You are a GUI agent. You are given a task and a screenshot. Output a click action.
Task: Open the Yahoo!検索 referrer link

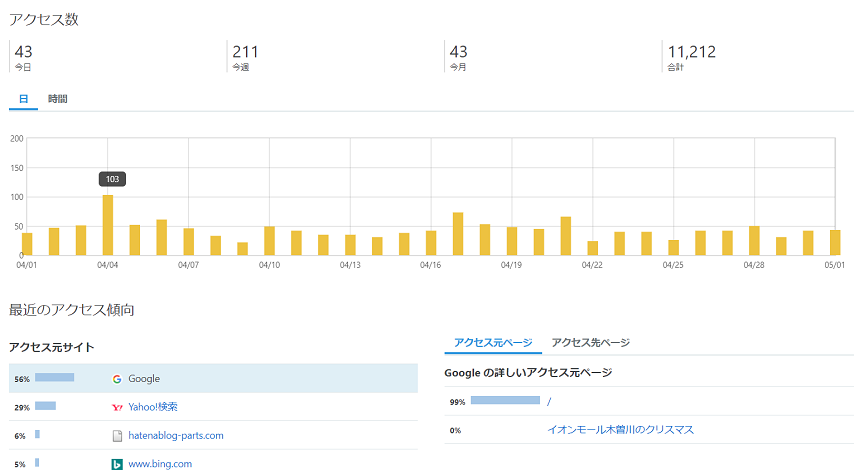153,407
